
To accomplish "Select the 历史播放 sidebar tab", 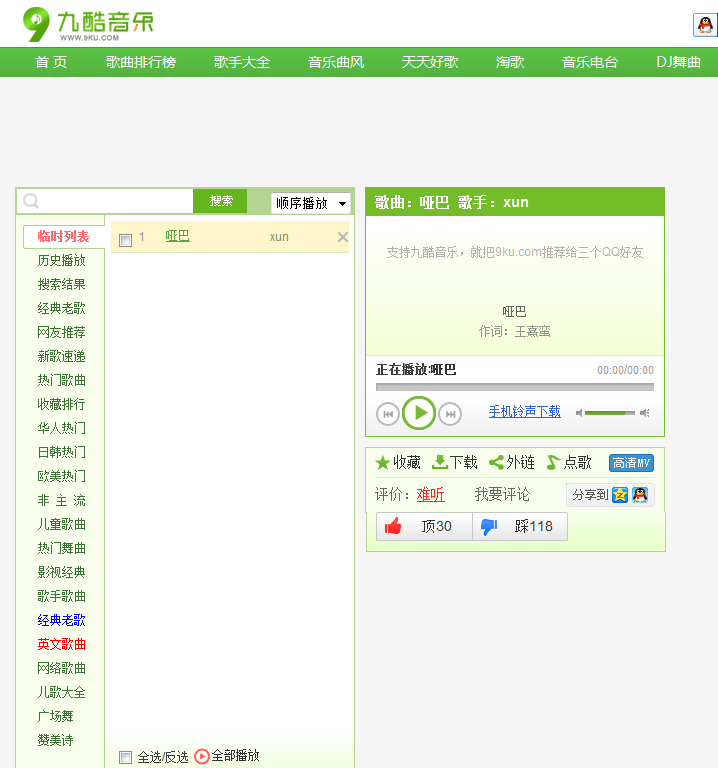I will 62,260.
